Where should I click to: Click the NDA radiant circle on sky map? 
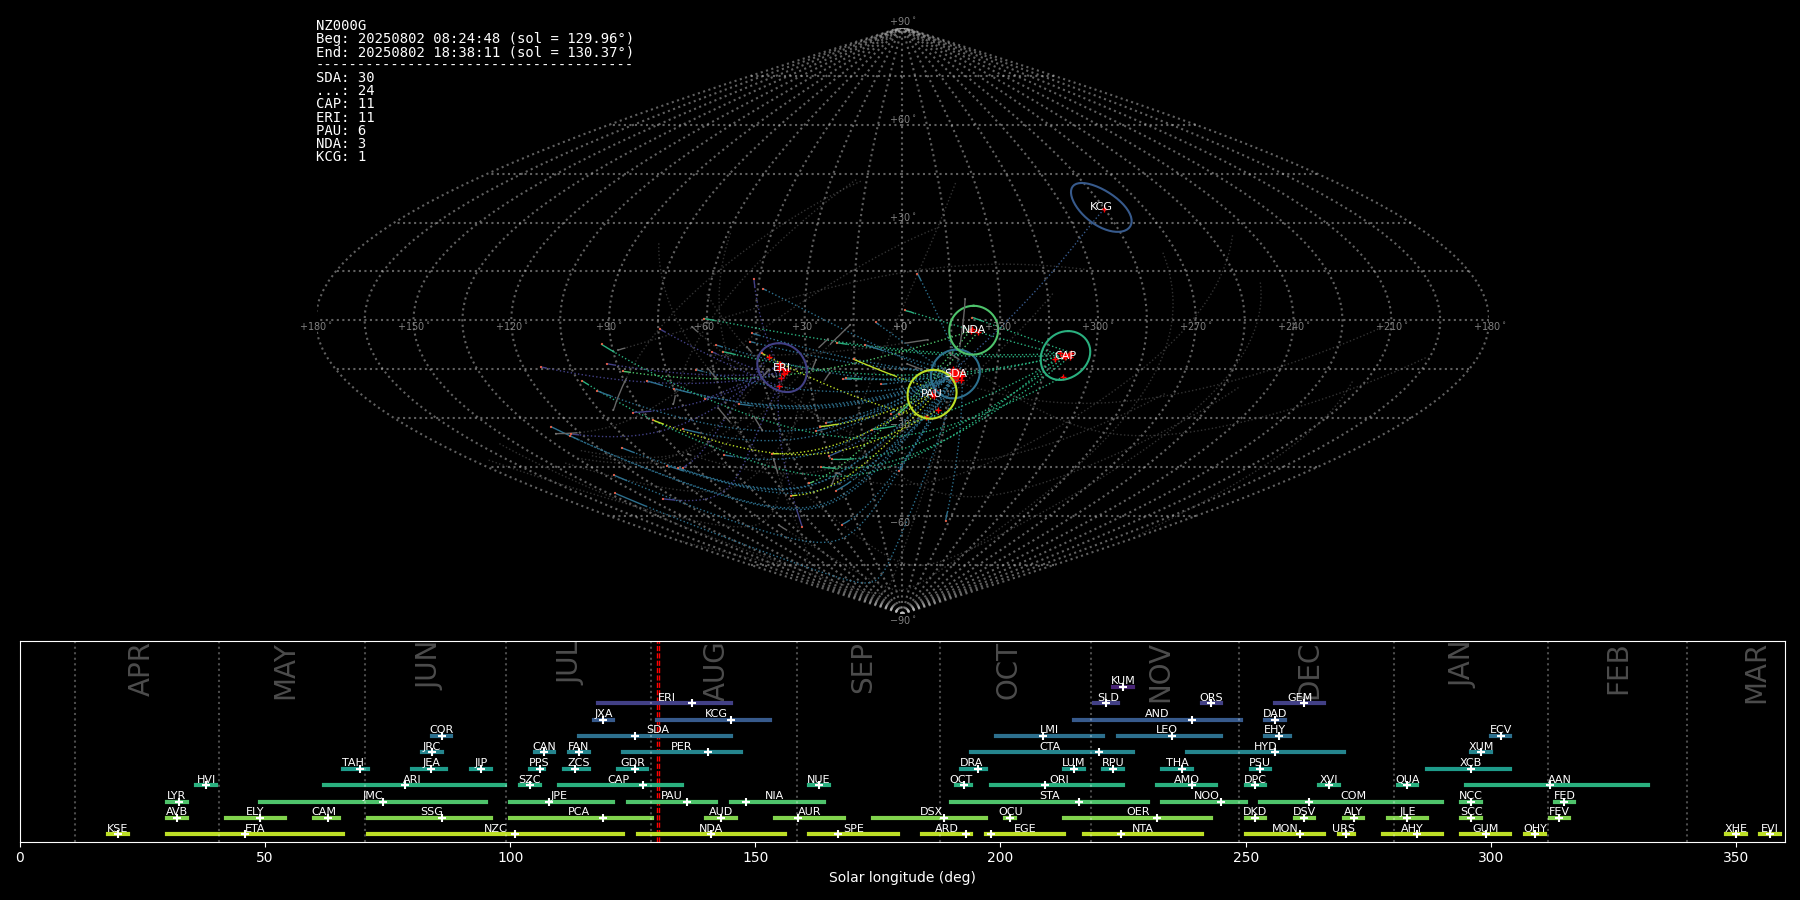(973, 330)
